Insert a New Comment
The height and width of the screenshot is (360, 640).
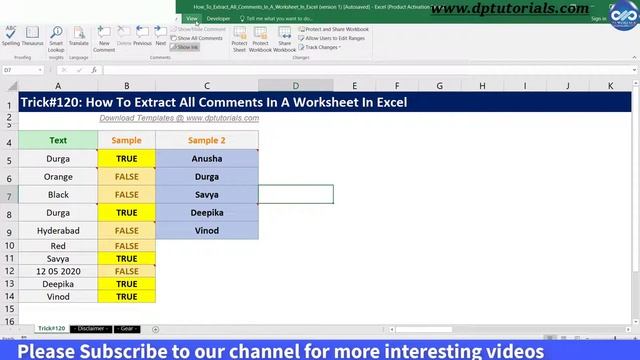(104, 39)
